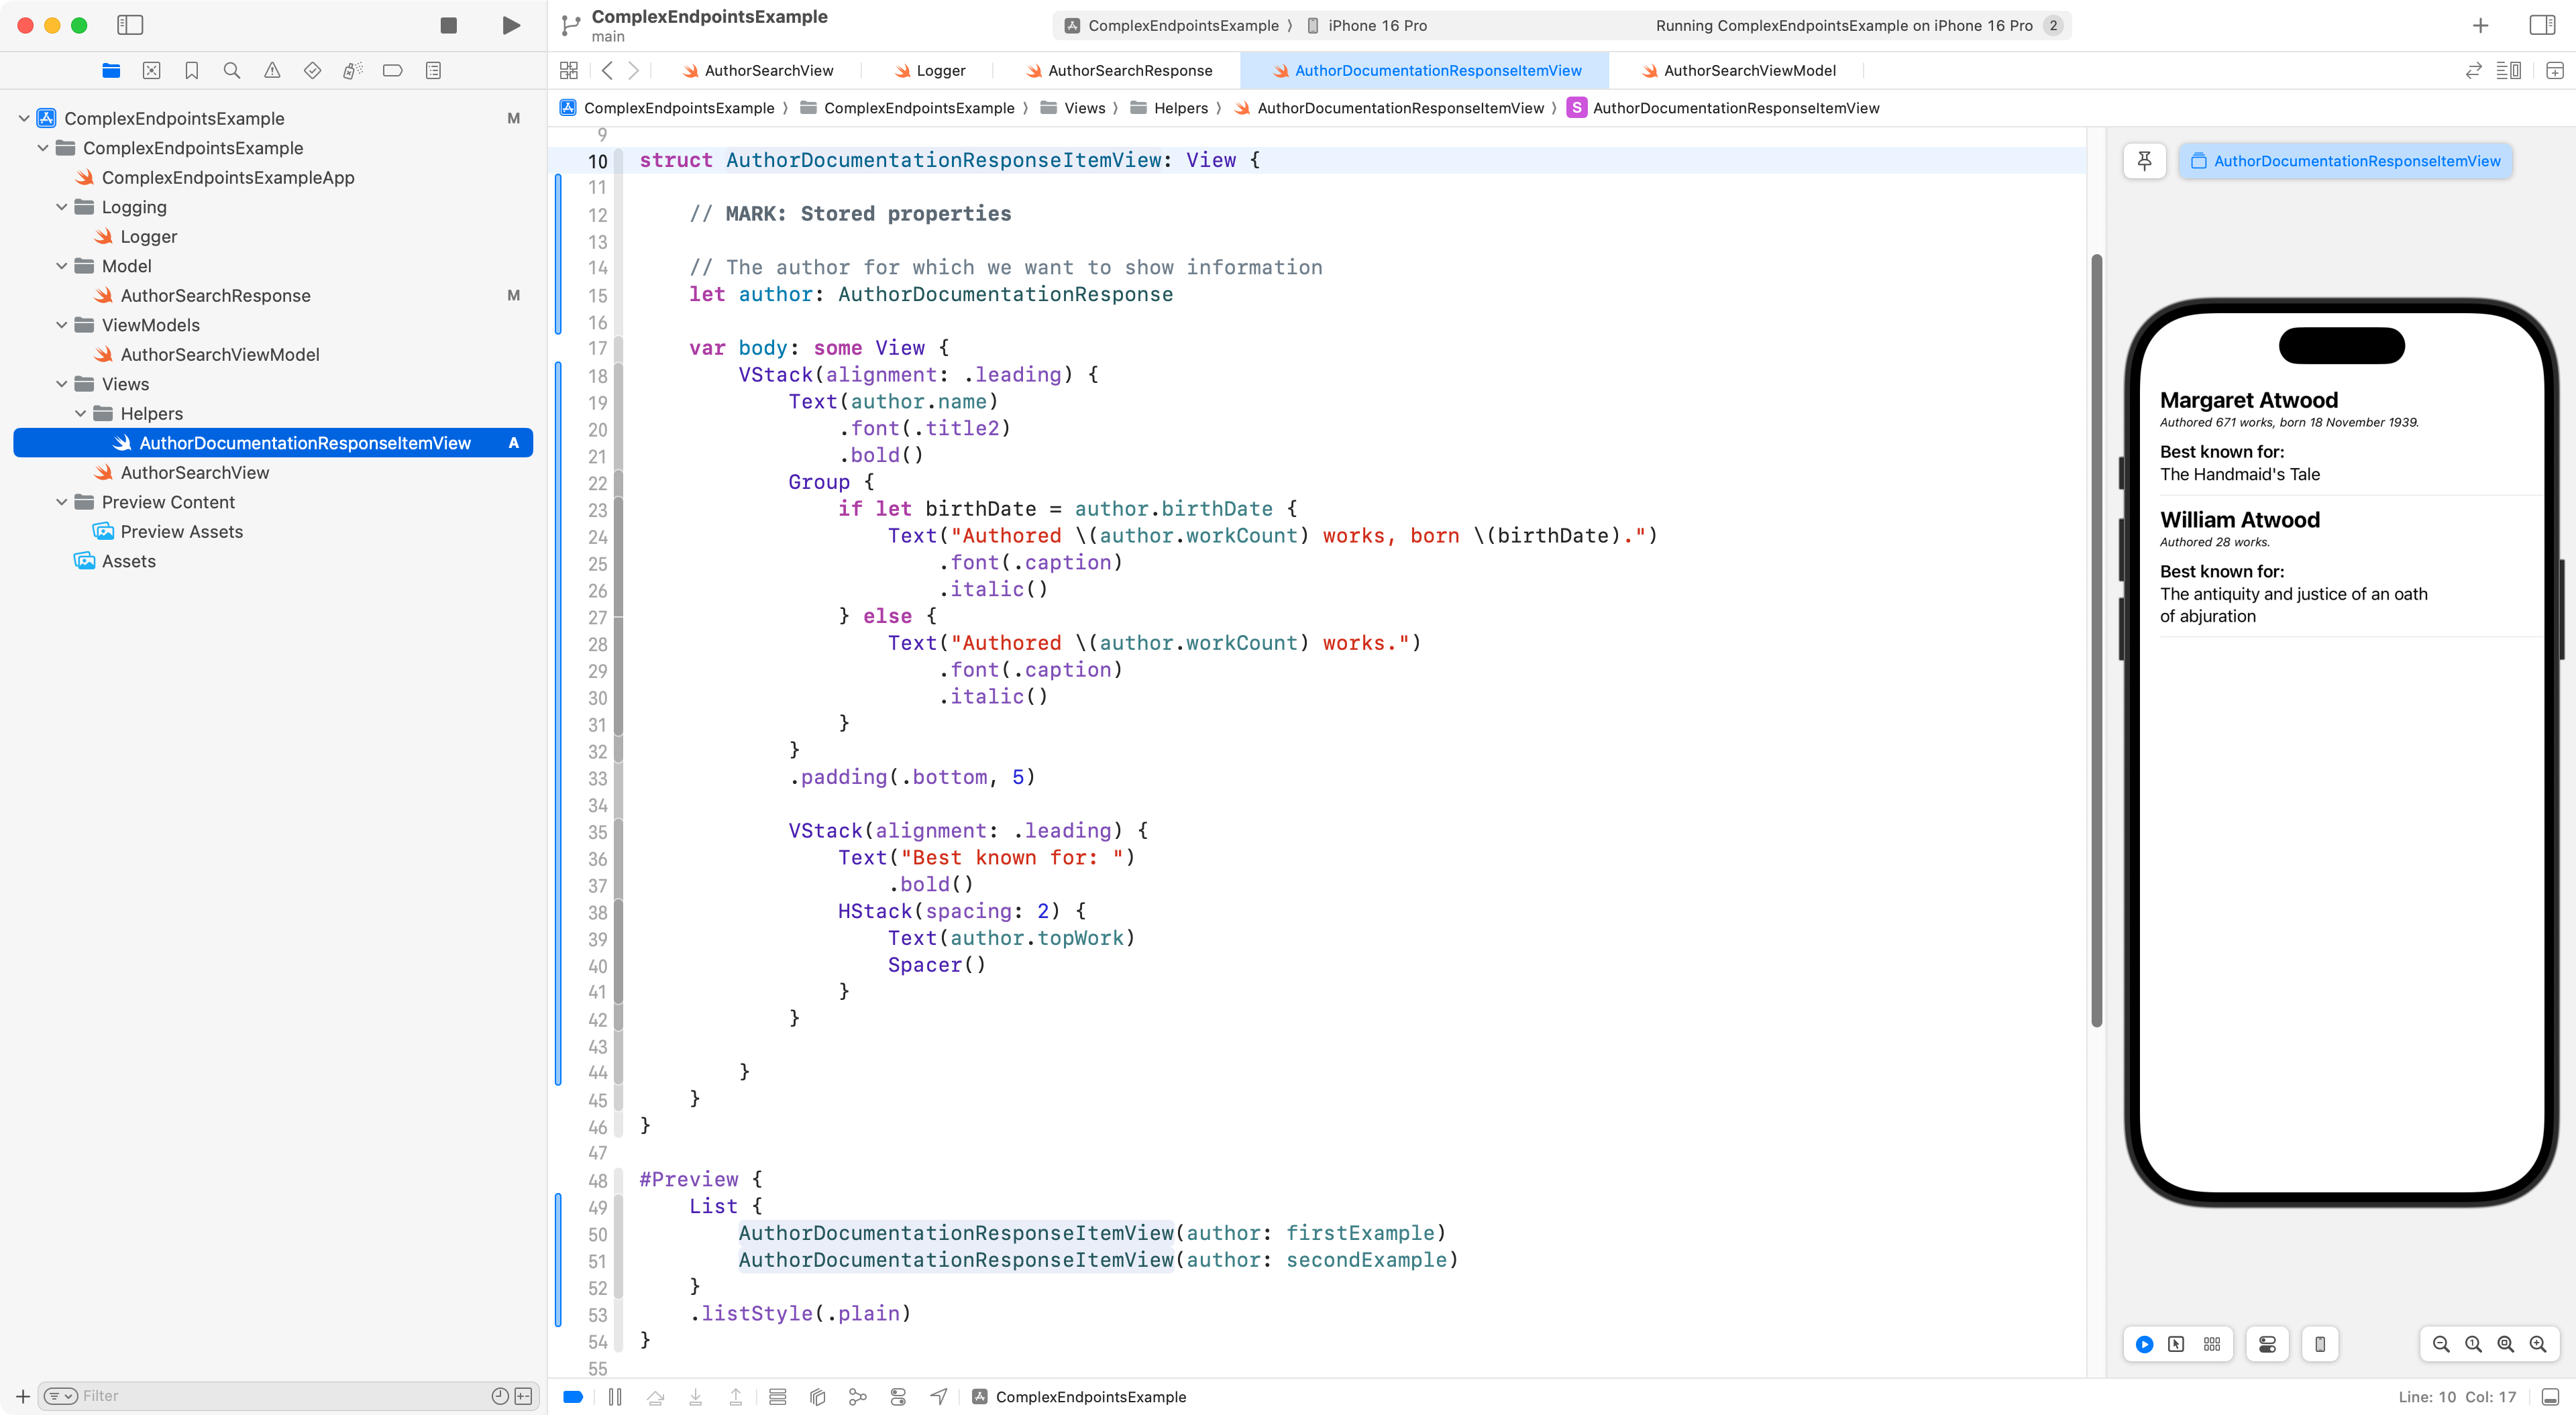The width and height of the screenshot is (2576, 1415).
Task: Collapse the Logging folder
Action: [x=62, y=207]
